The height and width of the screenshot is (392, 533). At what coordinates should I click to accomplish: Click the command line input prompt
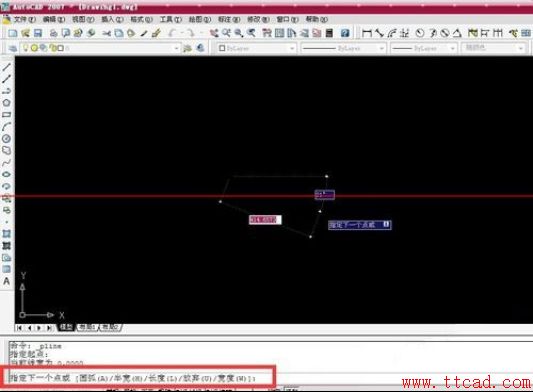coord(138,378)
